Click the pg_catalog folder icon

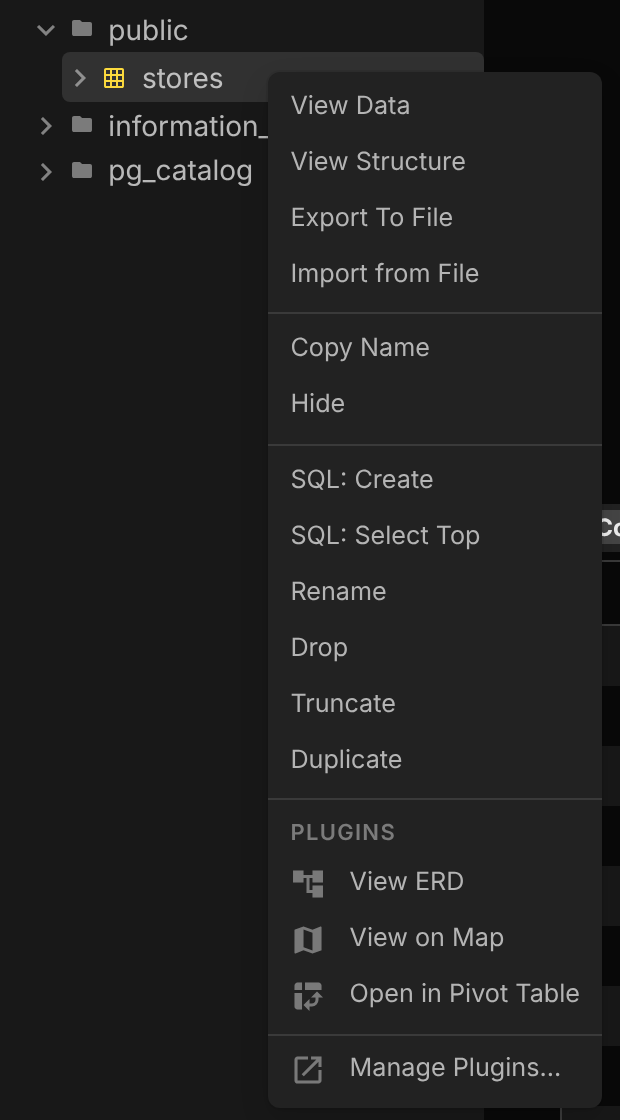(x=82, y=171)
